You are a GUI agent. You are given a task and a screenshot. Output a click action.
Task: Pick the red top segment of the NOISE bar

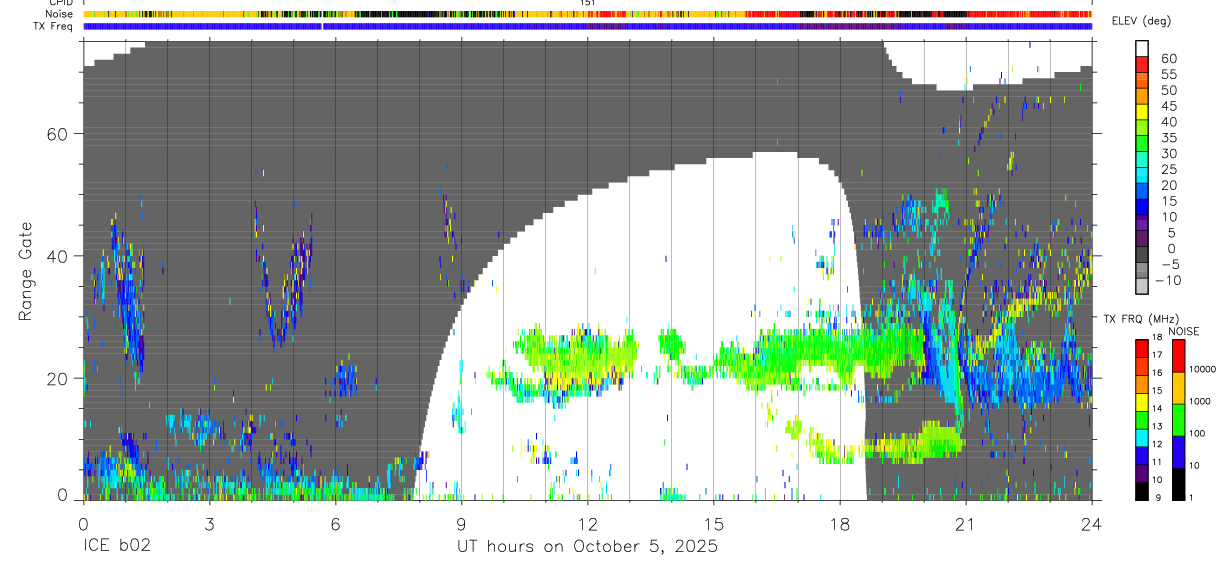pyautogui.click(x=1177, y=356)
